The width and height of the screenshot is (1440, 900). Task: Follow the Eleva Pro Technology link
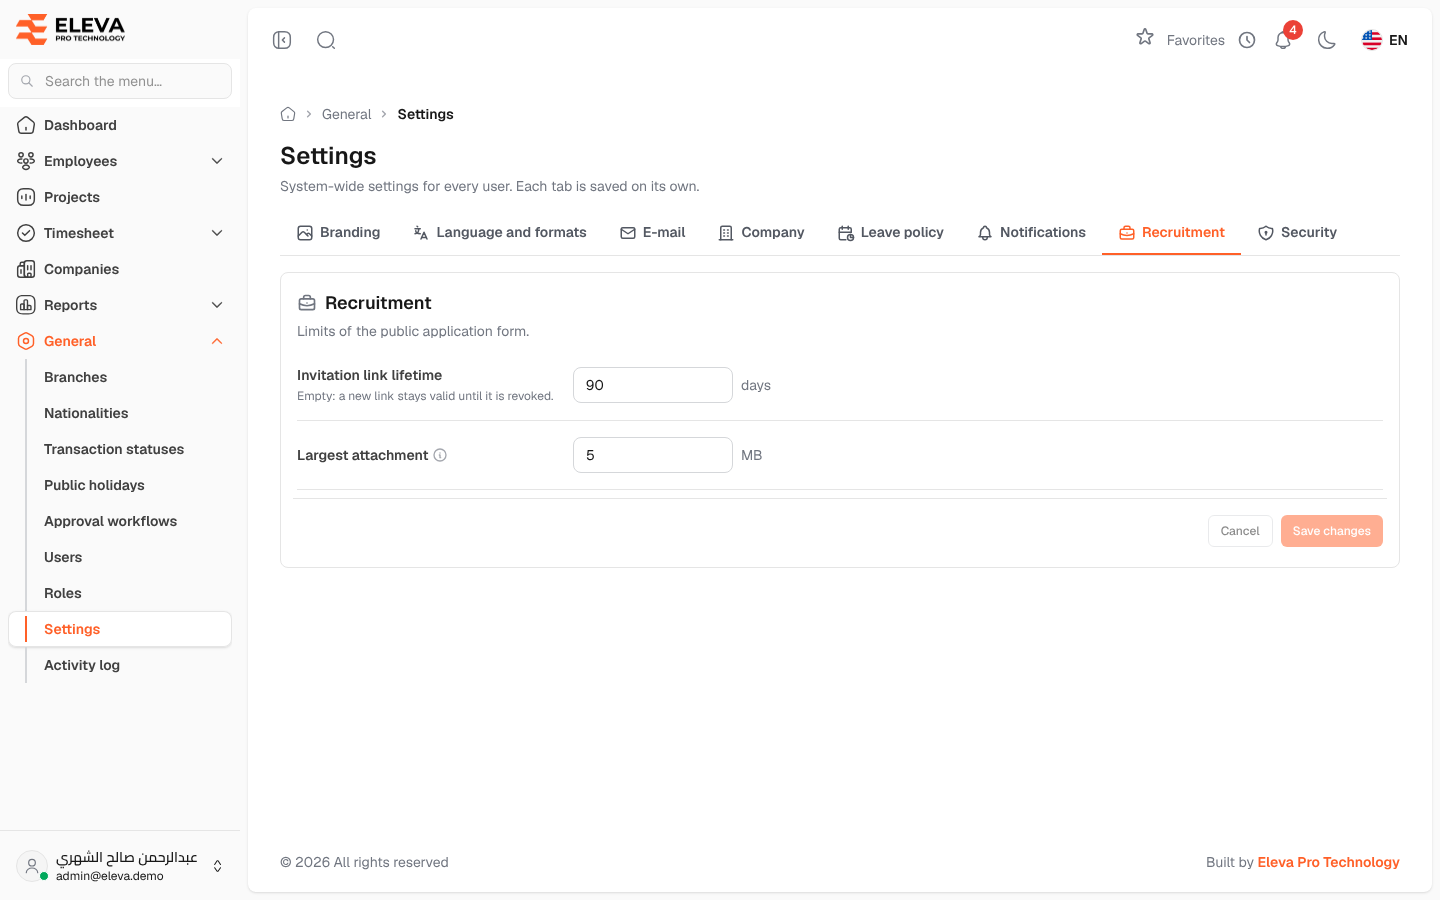click(1328, 862)
